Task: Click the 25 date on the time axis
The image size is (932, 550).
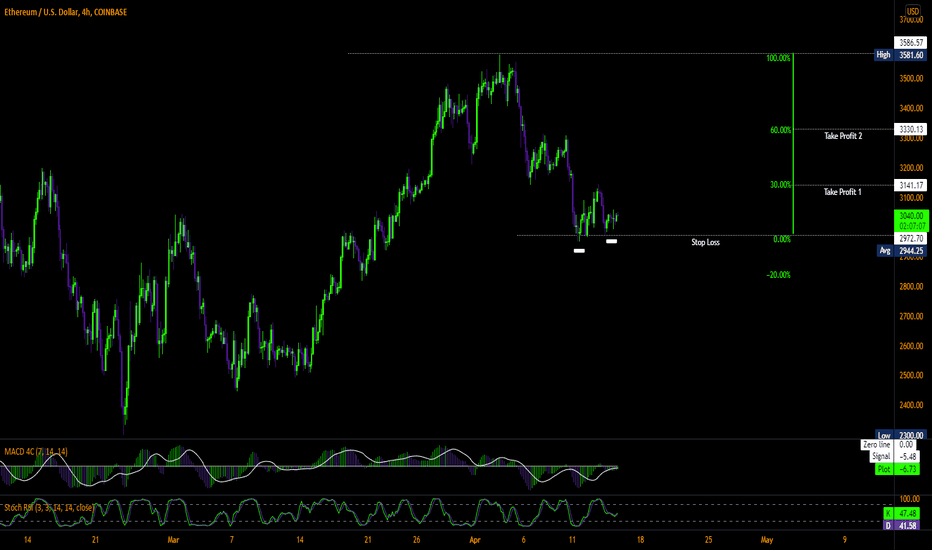Action: [709, 540]
